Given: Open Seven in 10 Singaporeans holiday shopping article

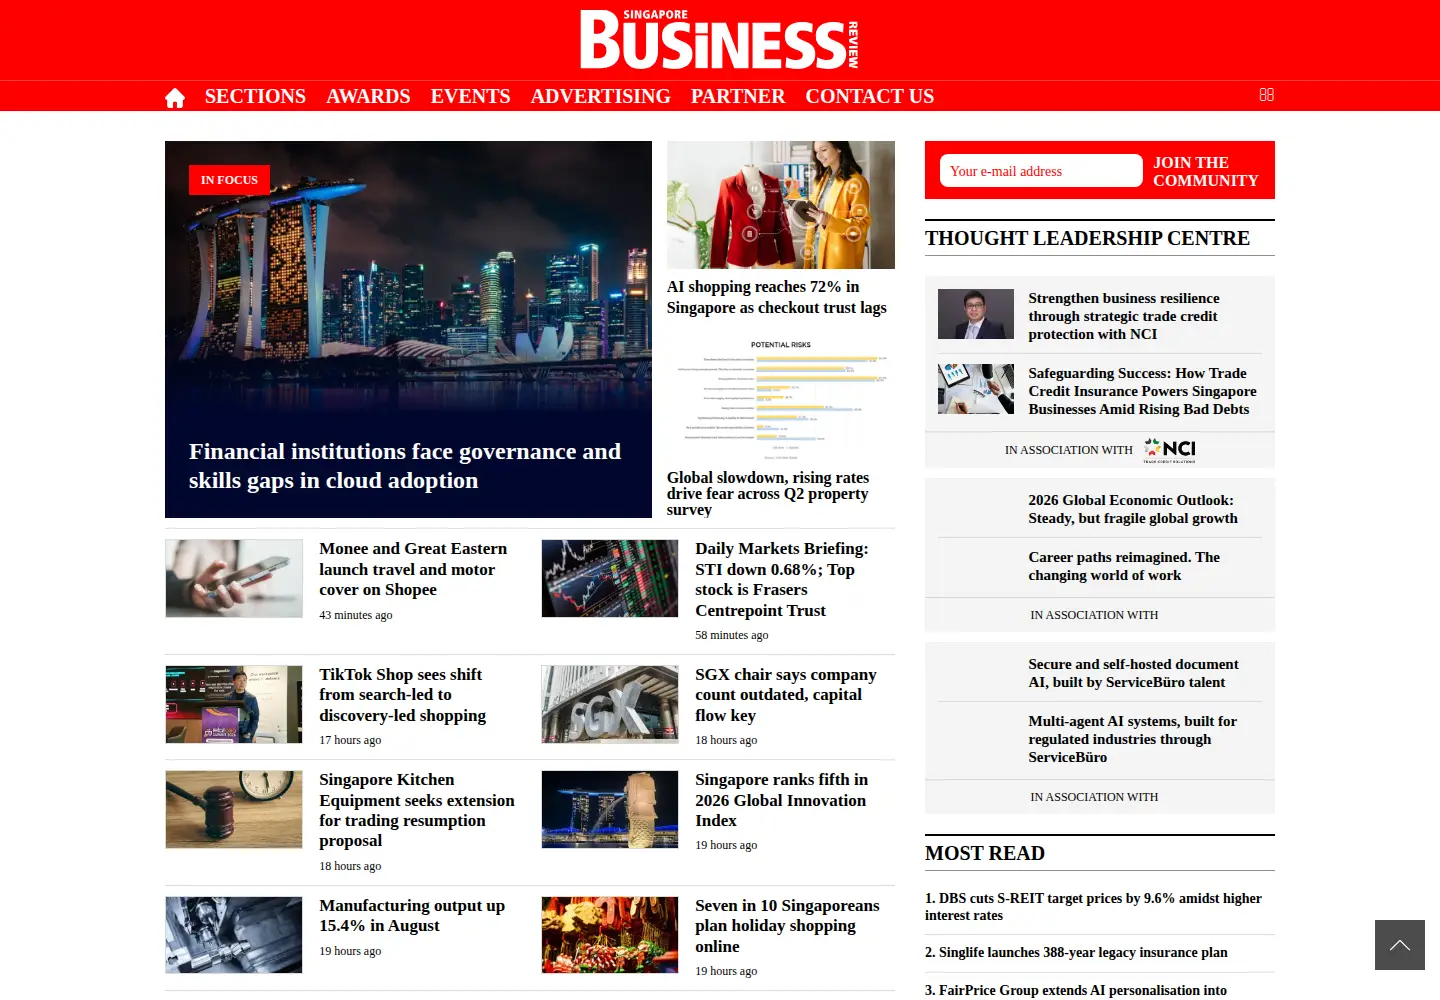Looking at the screenshot, I should (x=787, y=926).
